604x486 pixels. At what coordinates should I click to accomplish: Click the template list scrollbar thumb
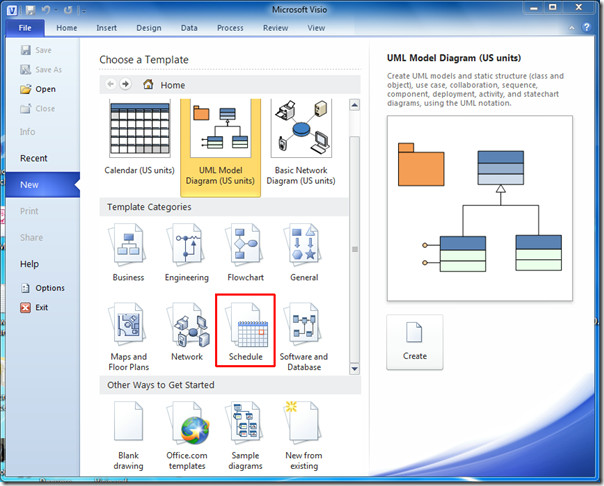coord(354,249)
